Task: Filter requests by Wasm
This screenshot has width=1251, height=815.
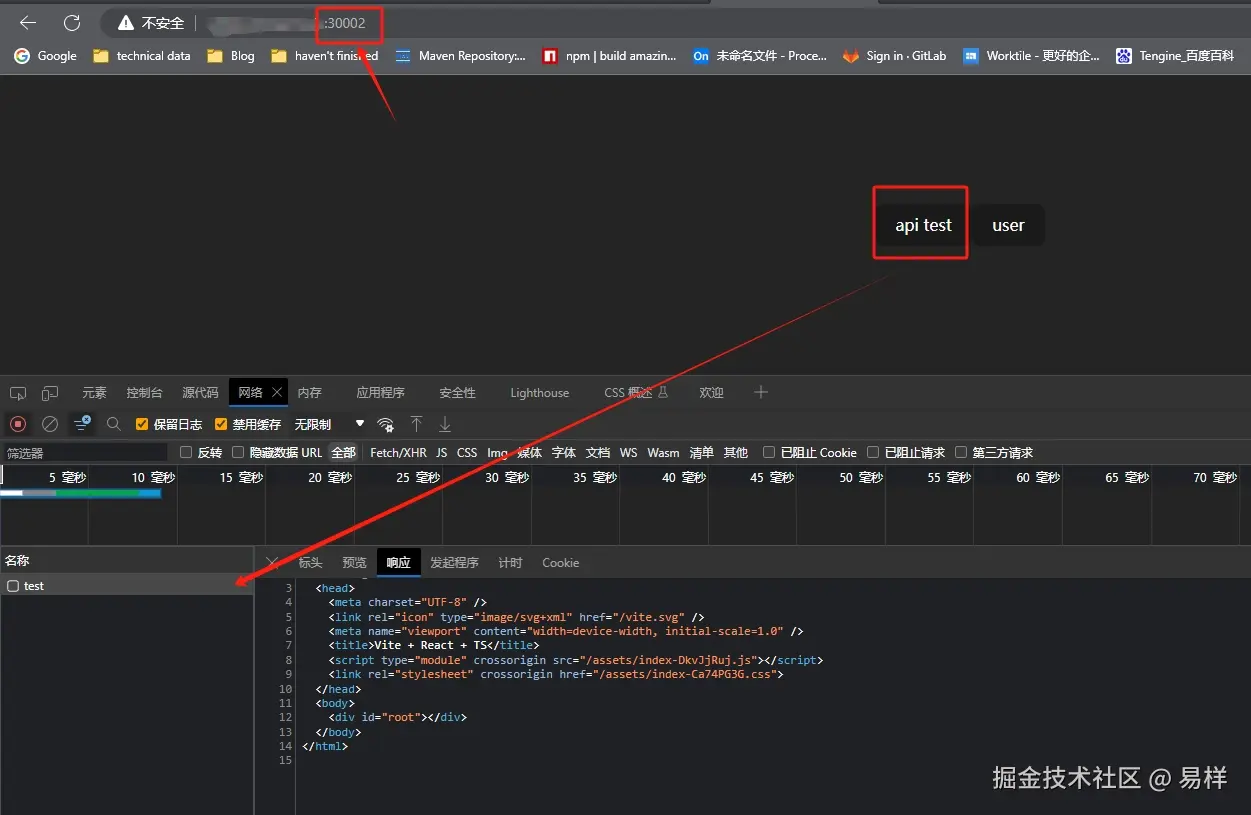Action: 663,453
